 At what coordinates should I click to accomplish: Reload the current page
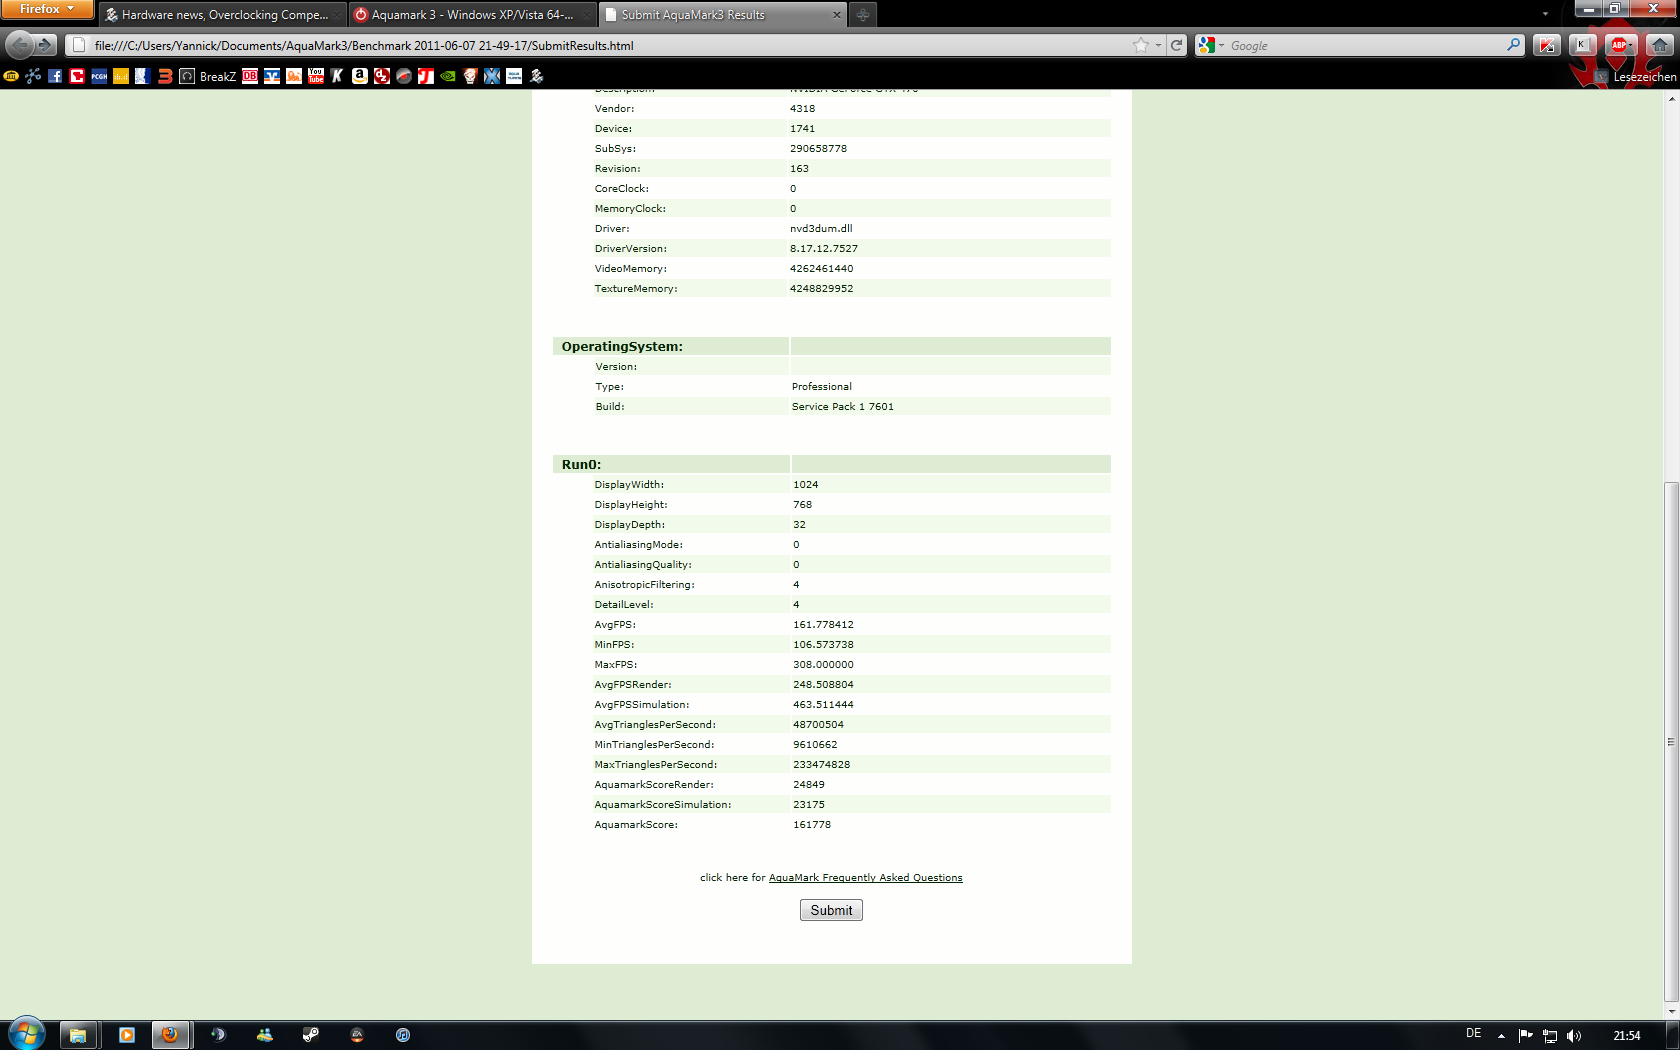point(1177,45)
